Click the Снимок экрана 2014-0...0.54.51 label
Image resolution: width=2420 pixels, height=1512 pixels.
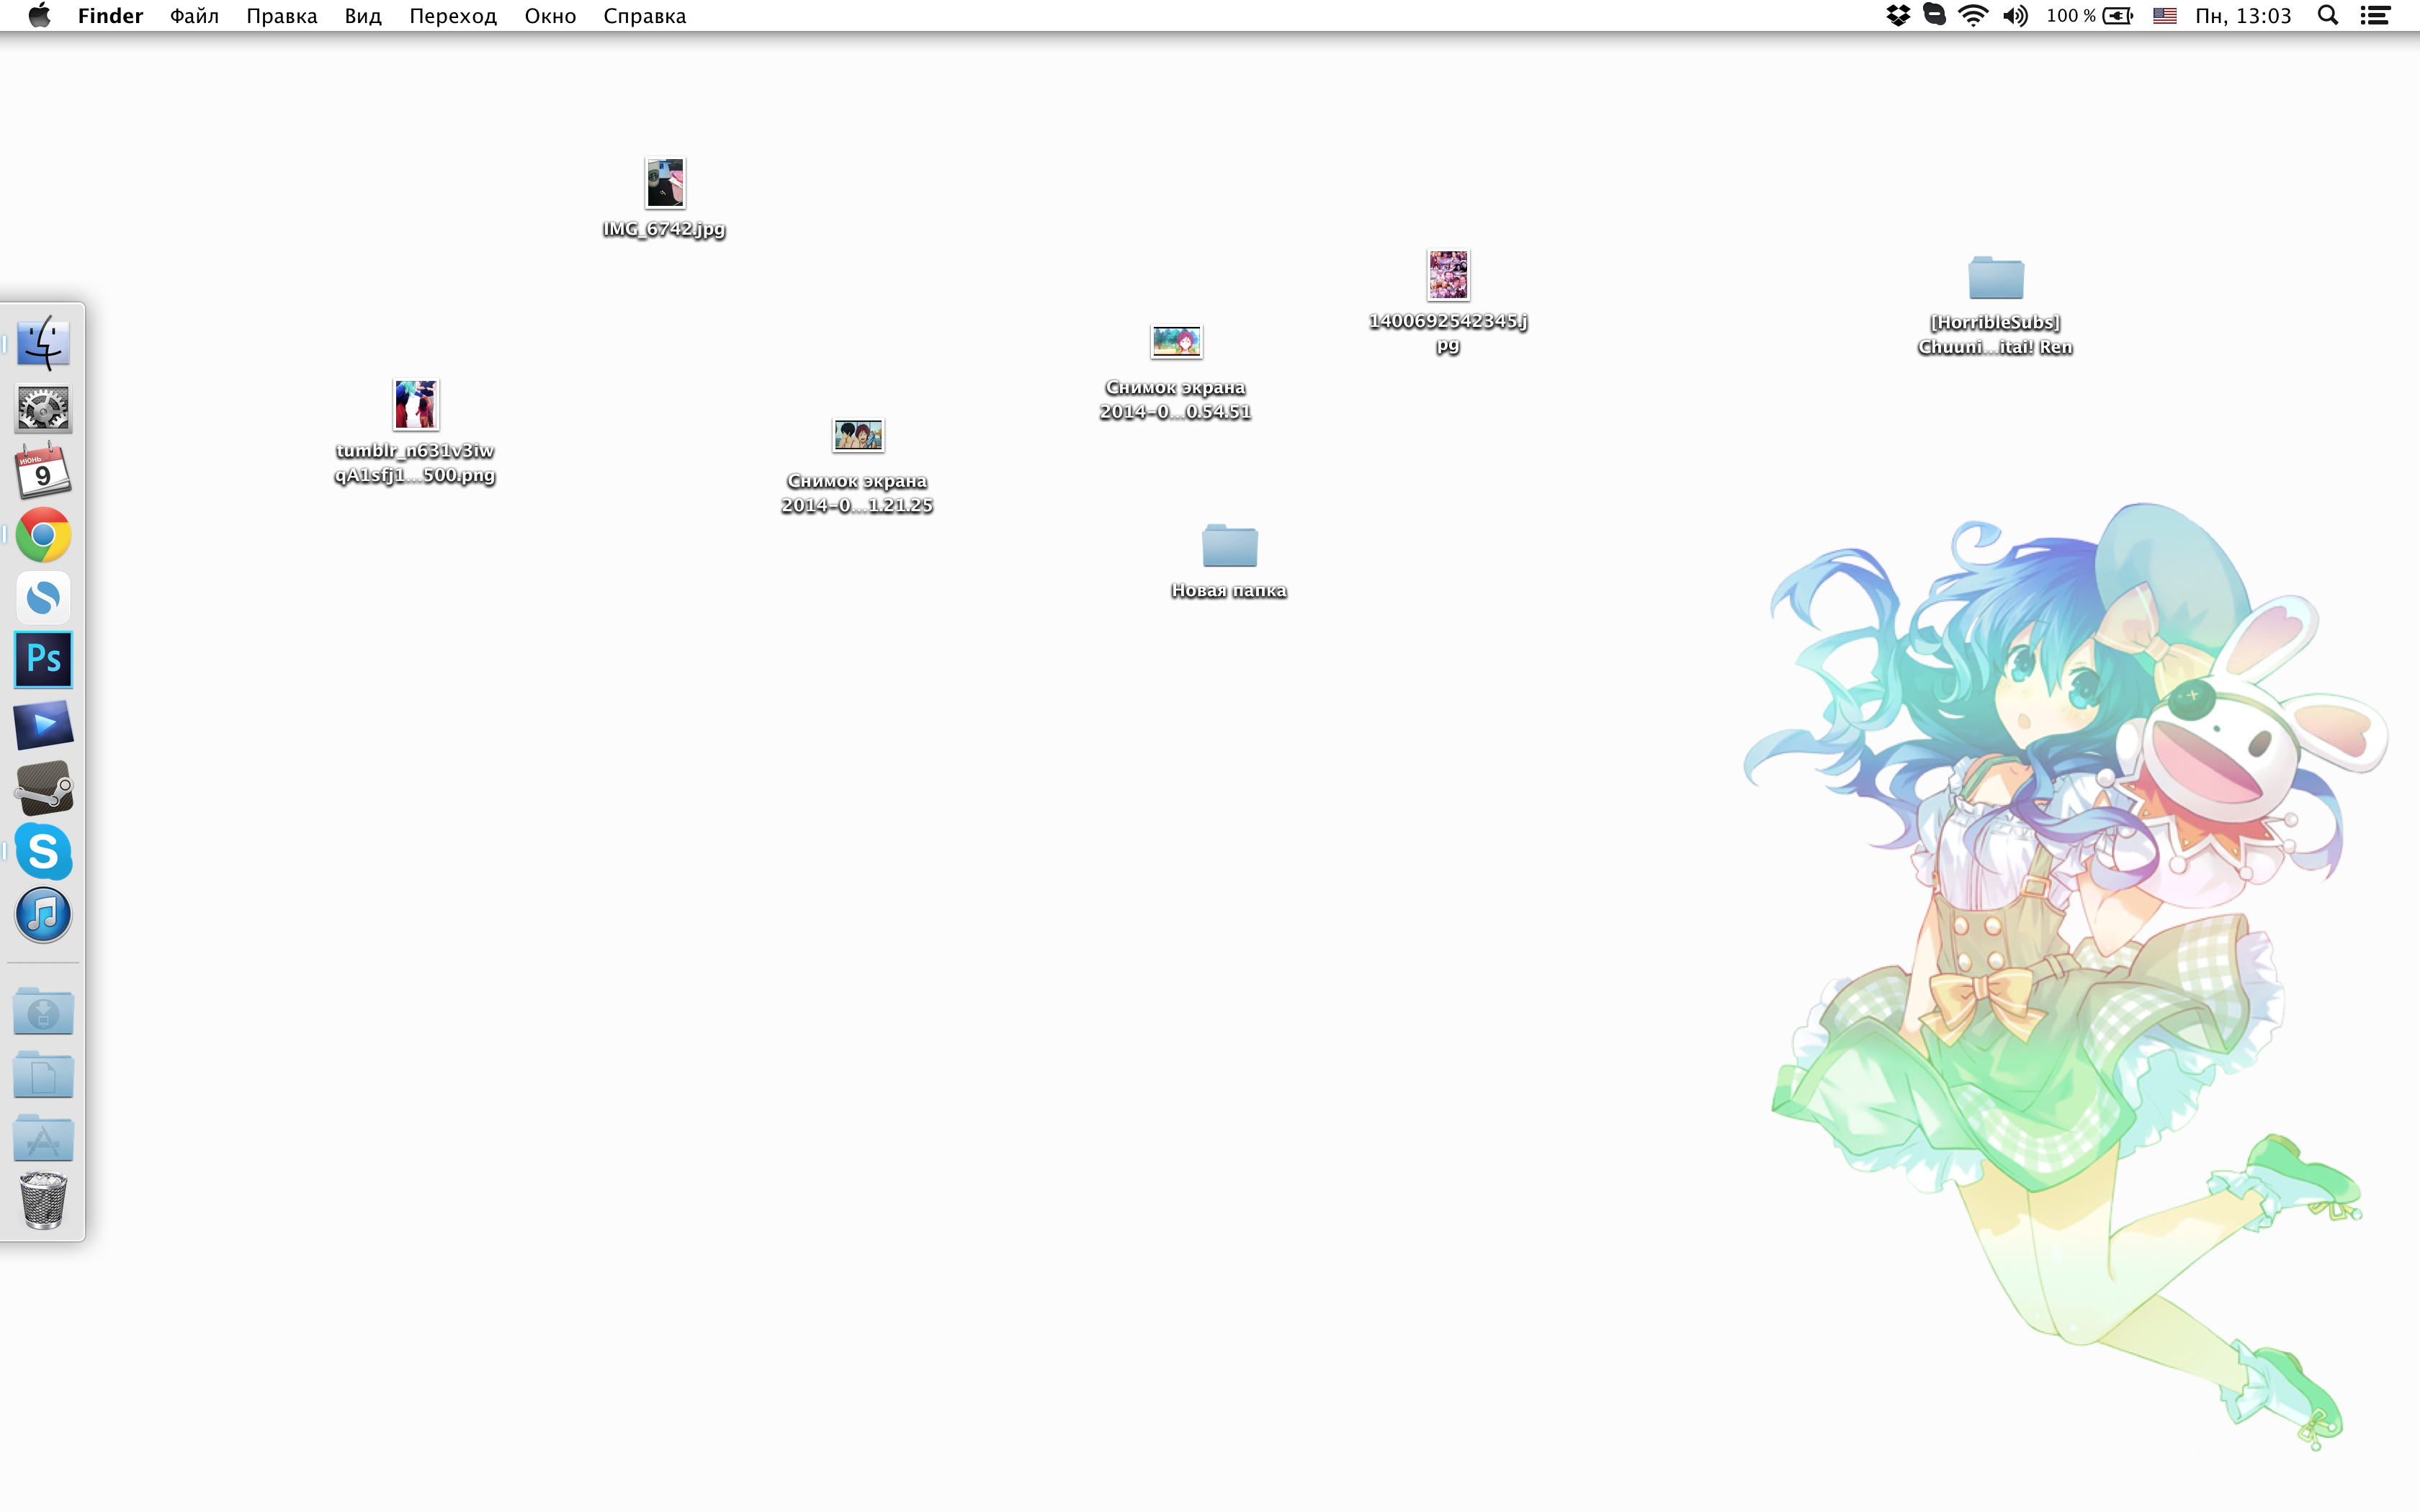click(1176, 399)
